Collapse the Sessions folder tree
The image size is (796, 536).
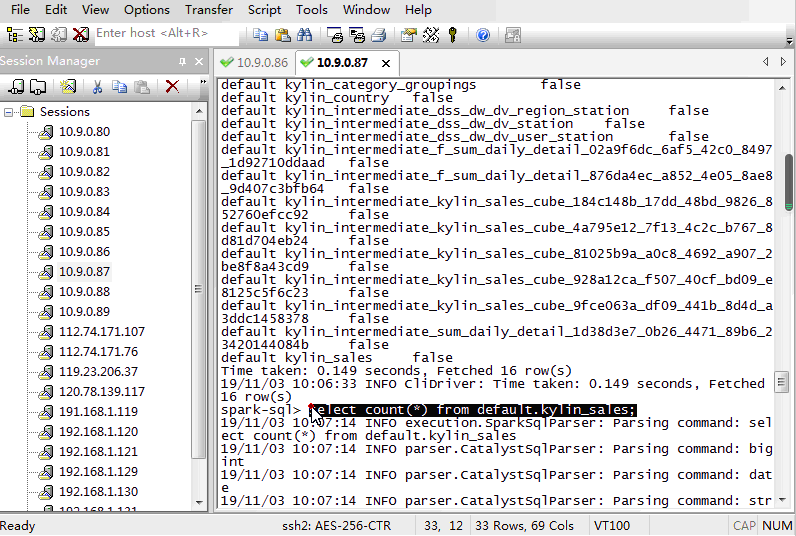coord(9,112)
